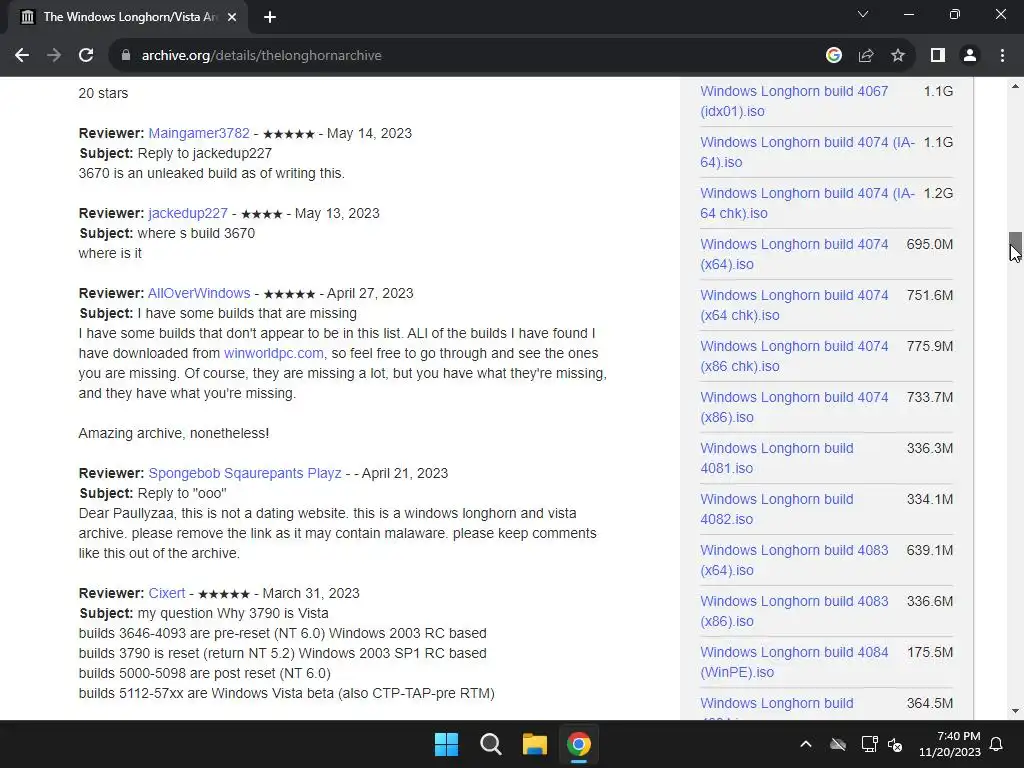Download Longhorn build 4083 (x64).iso
The height and width of the screenshot is (768, 1024).
click(x=794, y=560)
